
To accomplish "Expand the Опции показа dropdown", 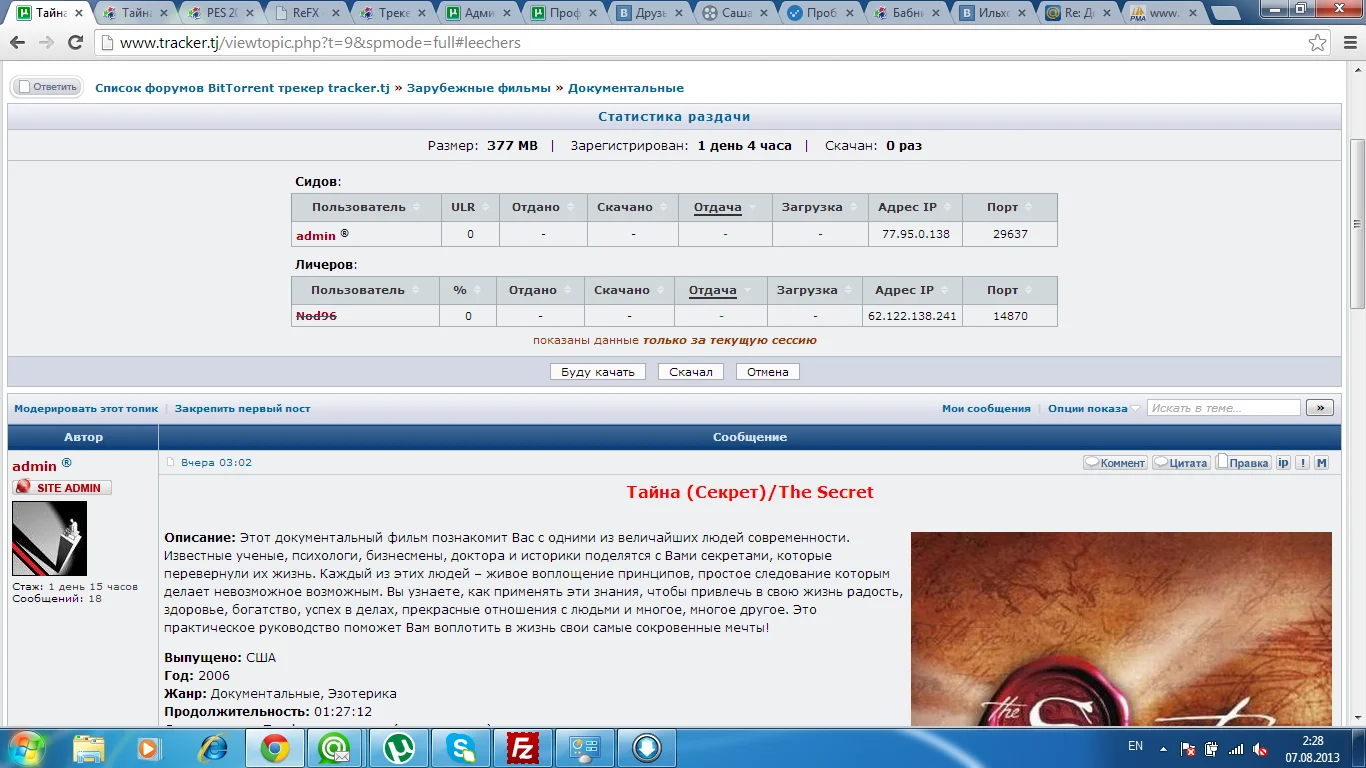I will [1093, 408].
